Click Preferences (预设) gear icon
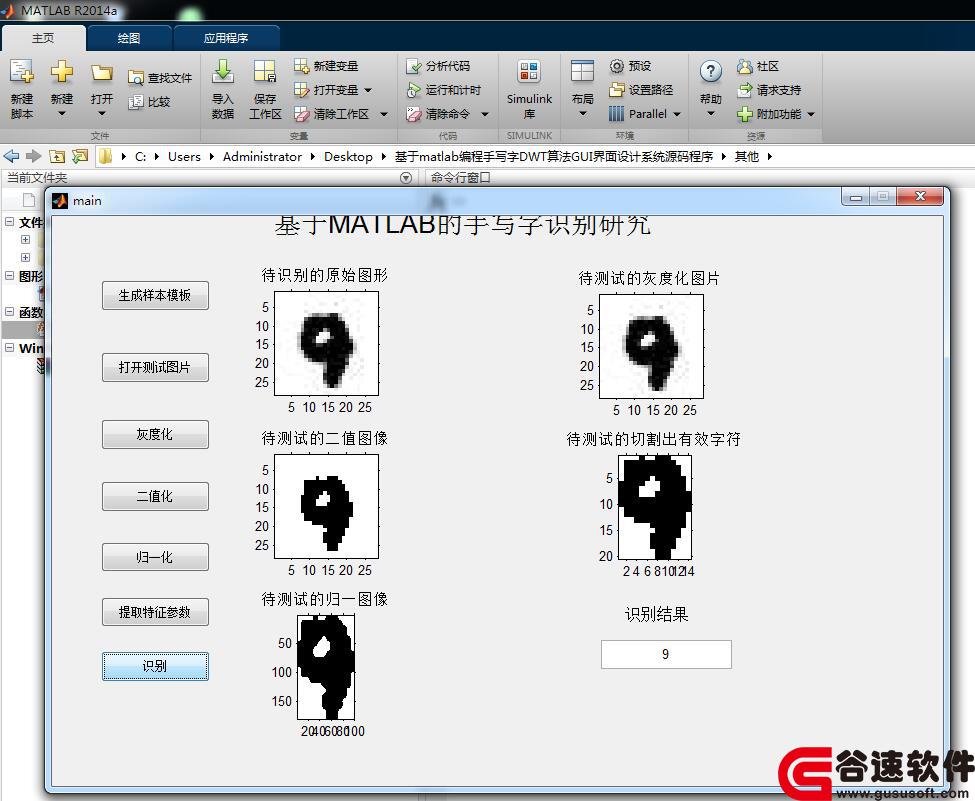975x801 pixels. 616,66
